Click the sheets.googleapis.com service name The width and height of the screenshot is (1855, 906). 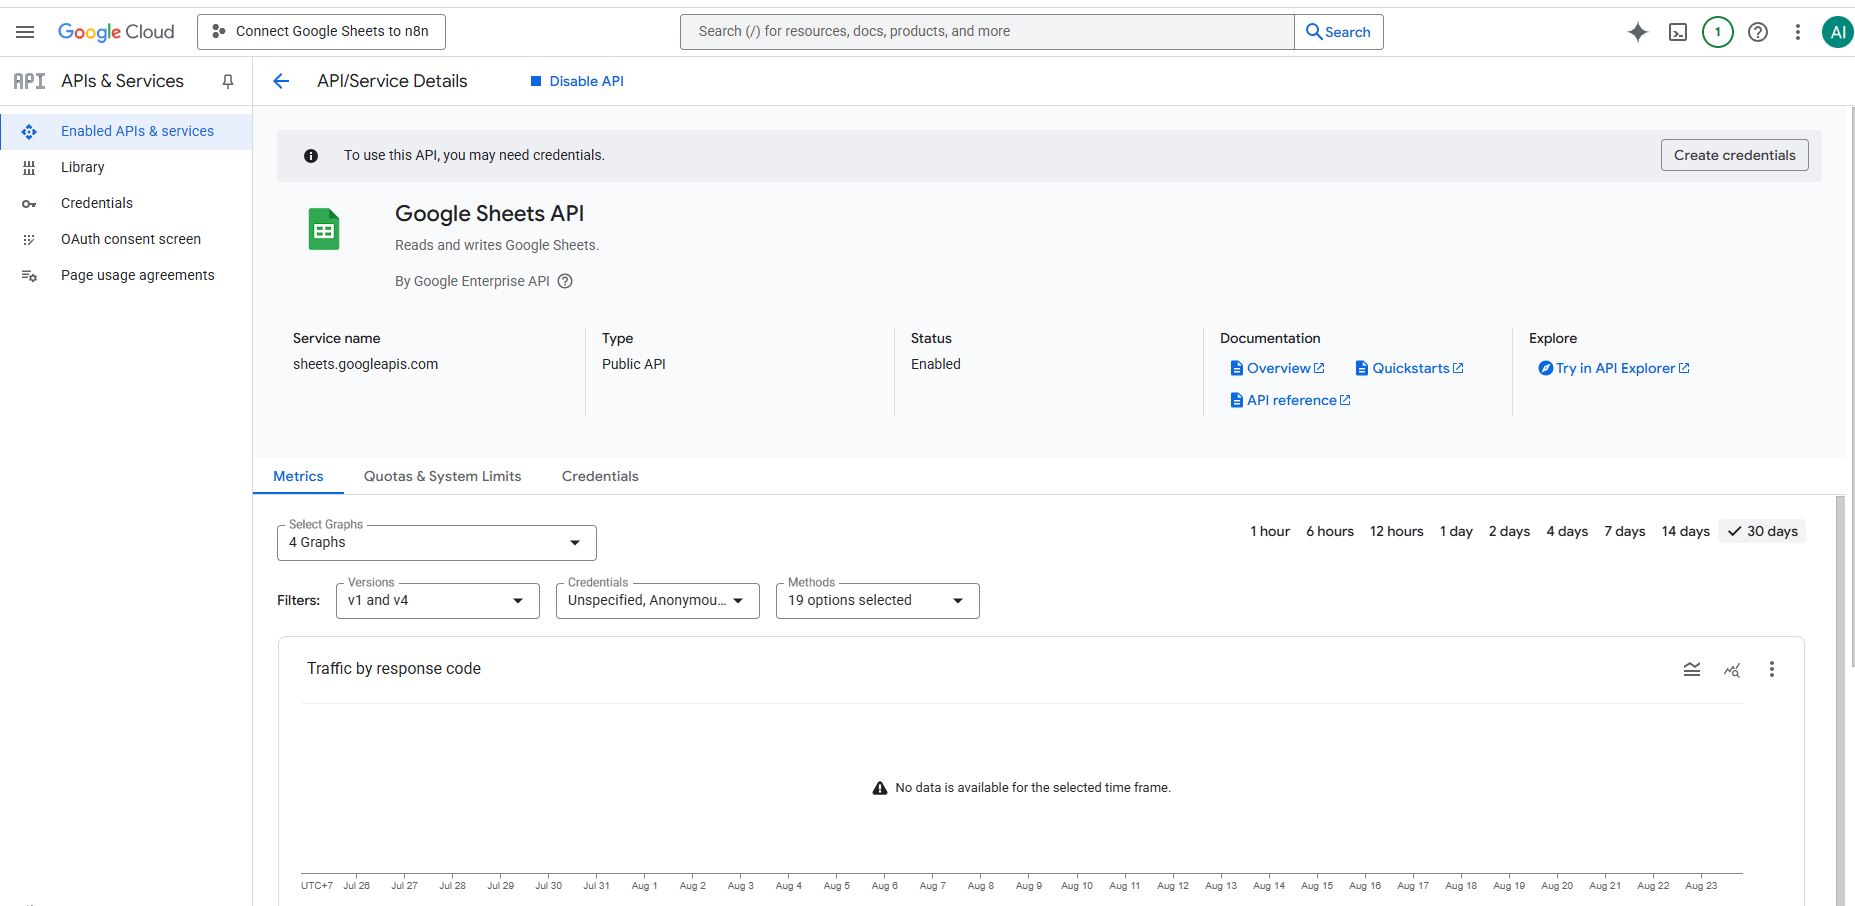[365, 364]
